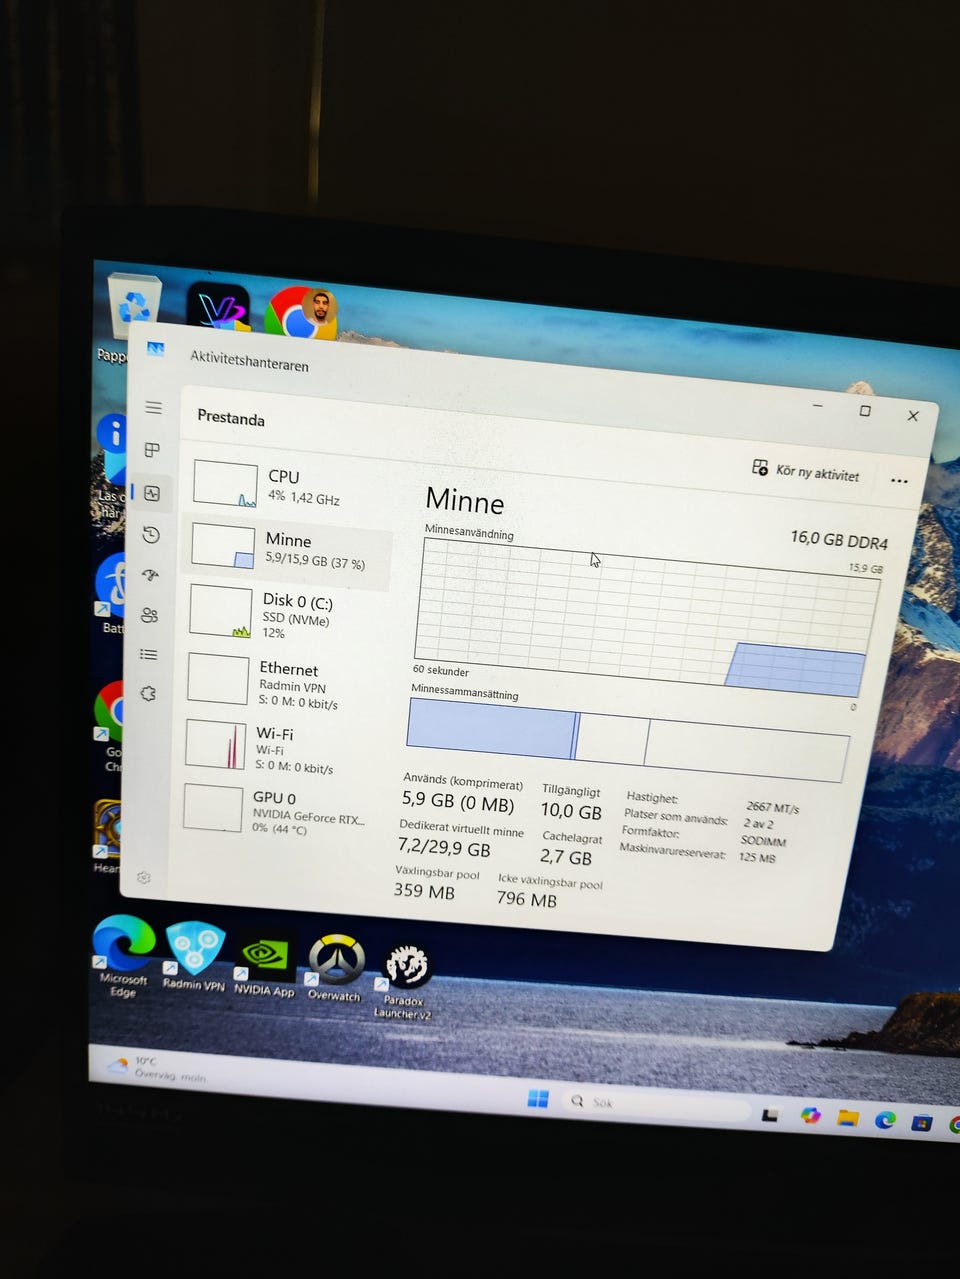The height and width of the screenshot is (1279, 960).
Task: Click the memory composition bar
Action: [x=627, y=741]
